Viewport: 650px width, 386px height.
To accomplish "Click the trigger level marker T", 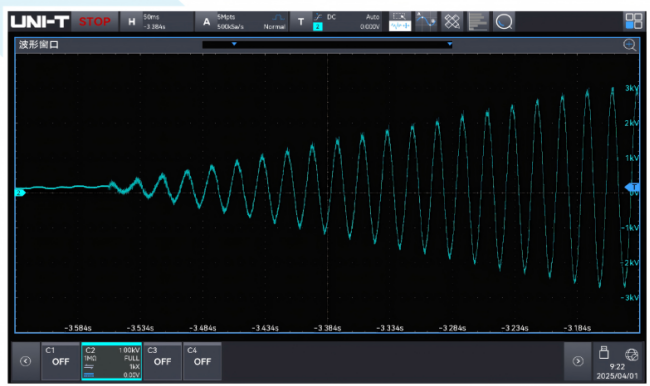I will [632, 187].
